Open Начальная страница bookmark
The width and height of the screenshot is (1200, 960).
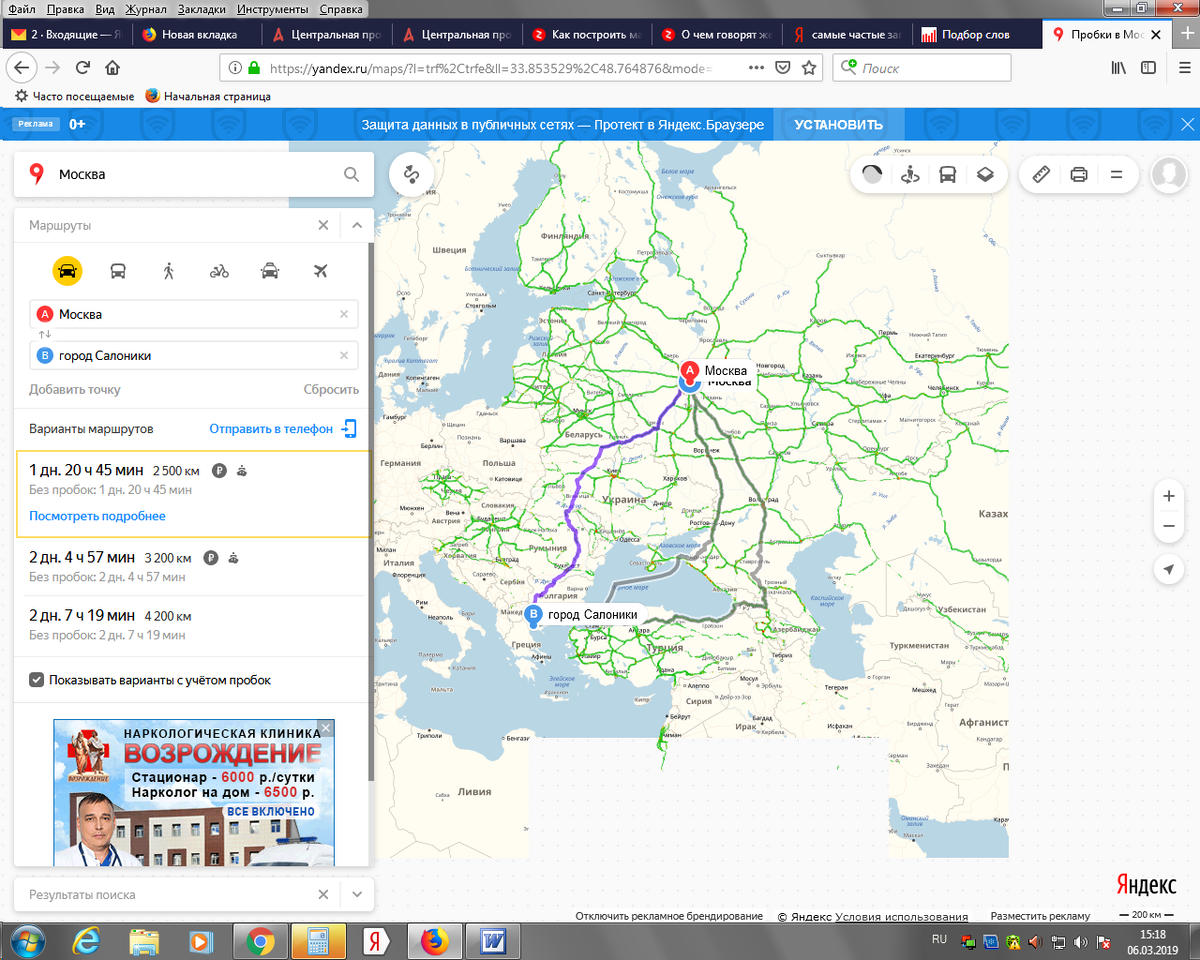coord(208,97)
